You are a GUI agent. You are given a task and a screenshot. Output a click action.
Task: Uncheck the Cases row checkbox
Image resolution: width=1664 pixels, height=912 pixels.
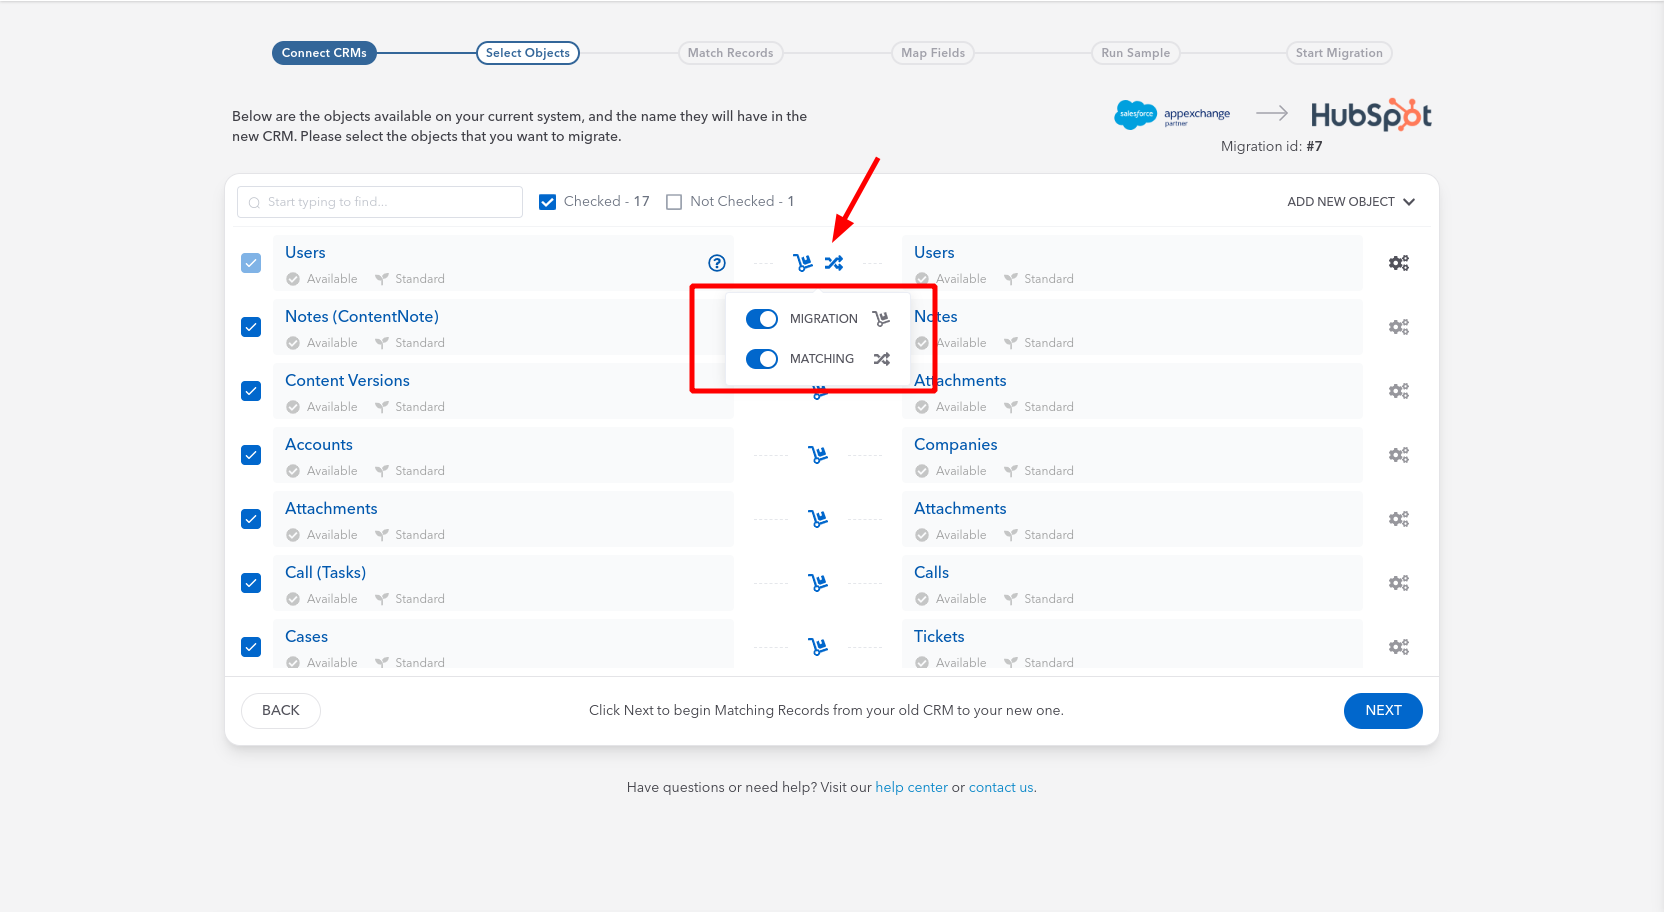pos(251,647)
